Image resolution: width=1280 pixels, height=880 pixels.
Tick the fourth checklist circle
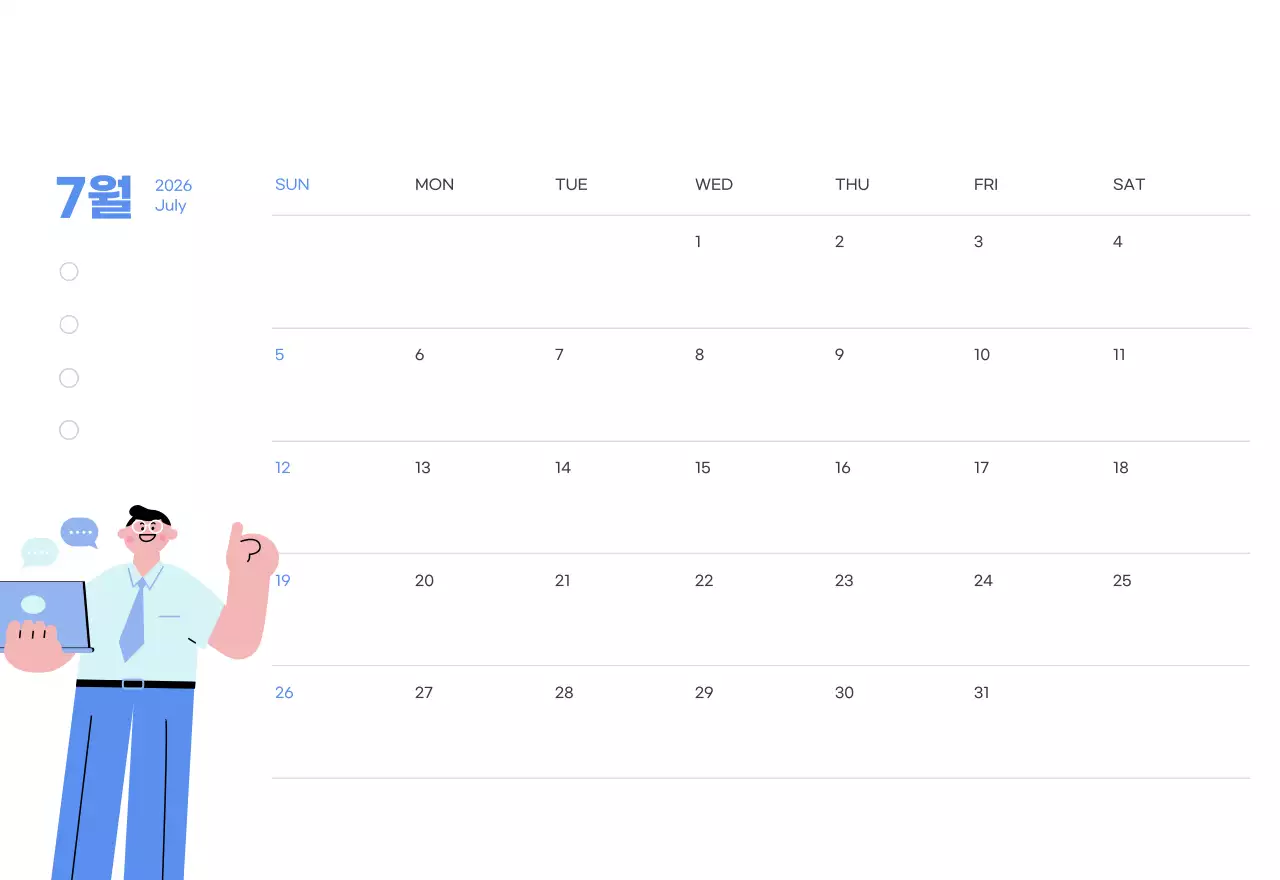69,430
